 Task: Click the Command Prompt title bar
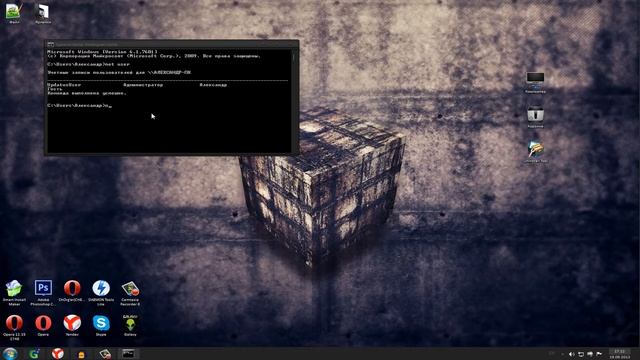[171, 44]
